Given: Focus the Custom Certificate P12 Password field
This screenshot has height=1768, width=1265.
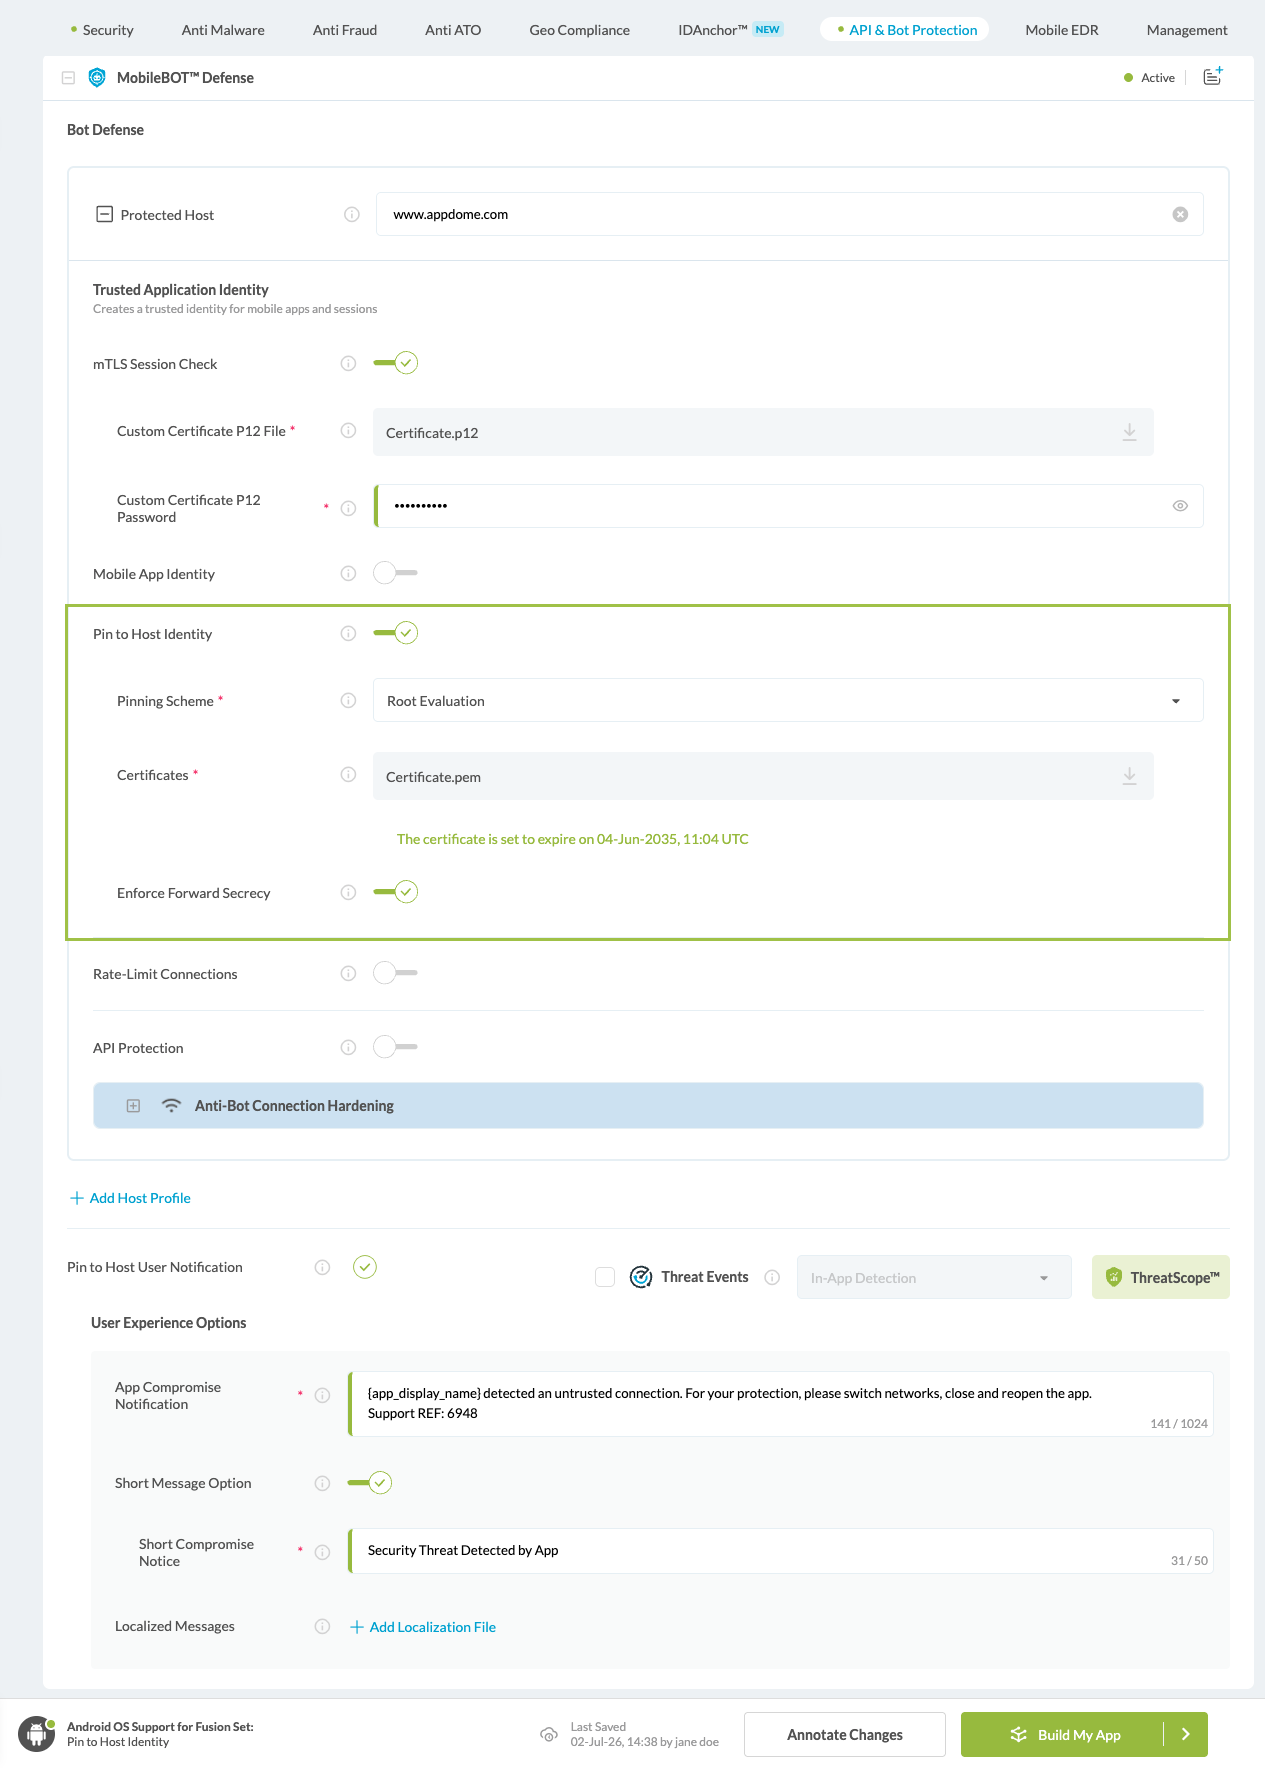Looking at the screenshot, I should pyautogui.click(x=789, y=506).
